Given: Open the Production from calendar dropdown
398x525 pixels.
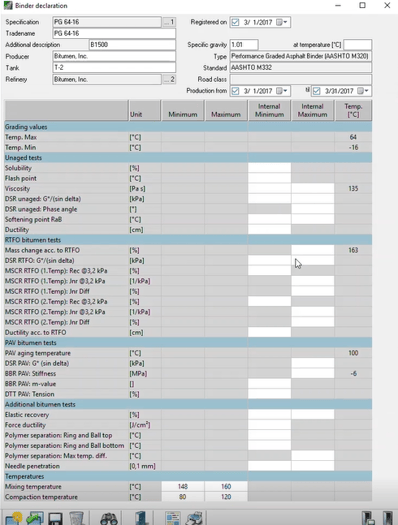Looking at the screenshot, I should pos(282,91).
